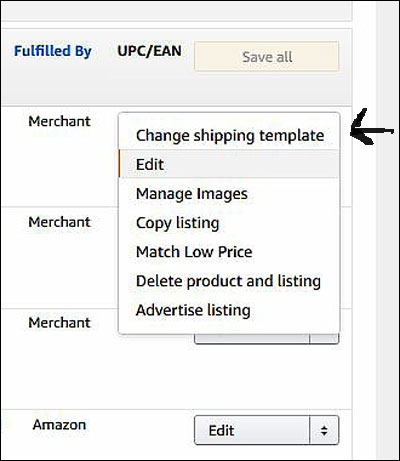The image size is (400, 461).
Task: Choose Edit from the open dropdown menu
Action: pos(229,164)
